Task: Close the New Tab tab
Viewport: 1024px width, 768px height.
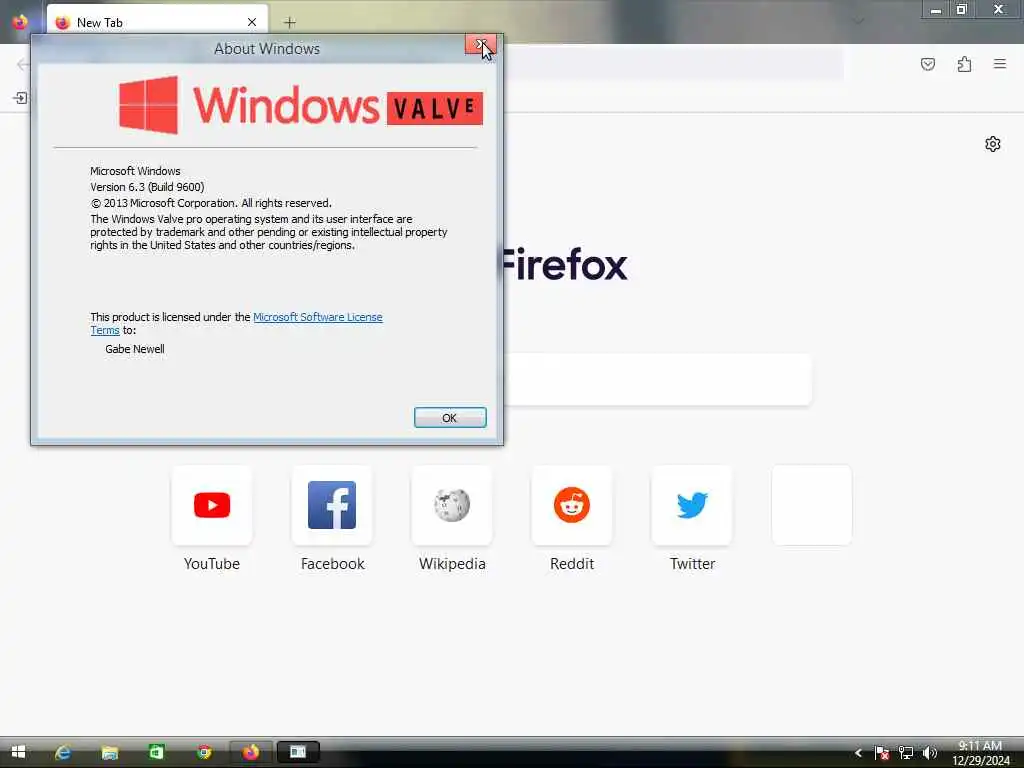Action: (x=252, y=22)
